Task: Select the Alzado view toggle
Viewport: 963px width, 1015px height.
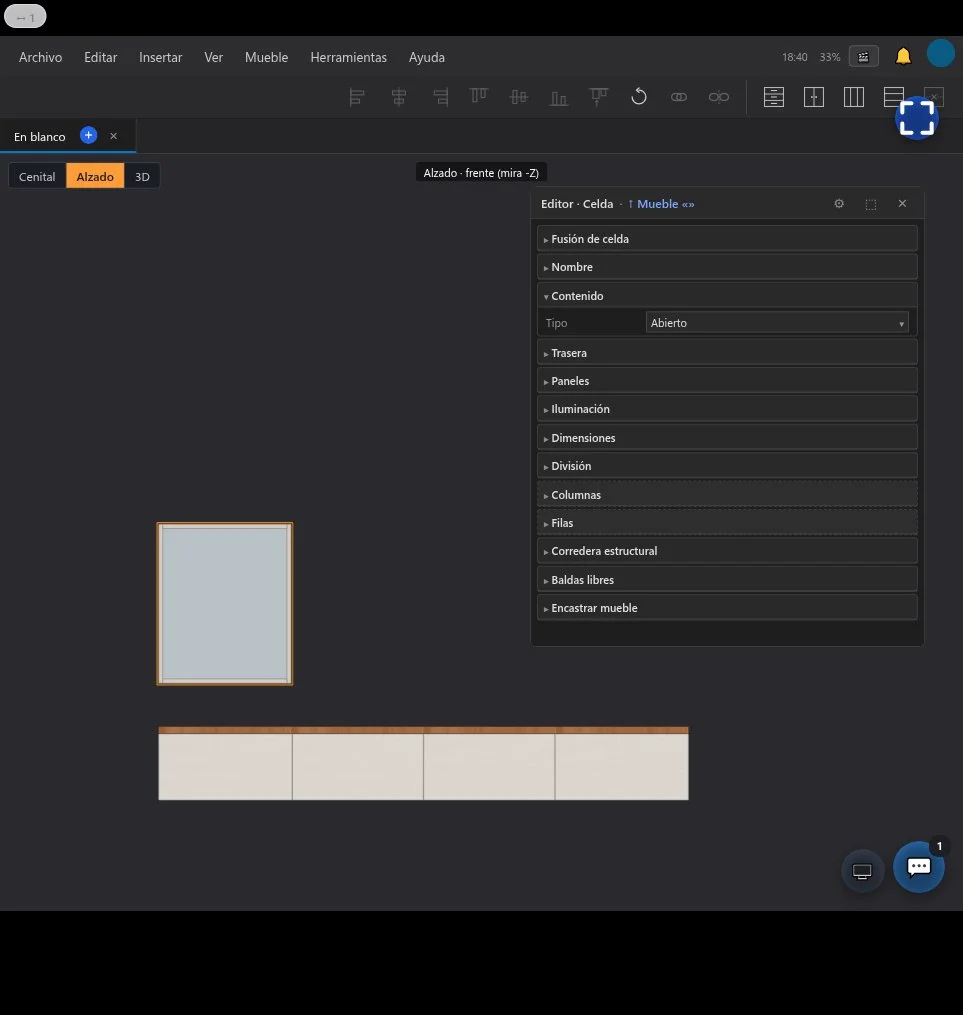Action: pyautogui.click(x=95, y=177)
